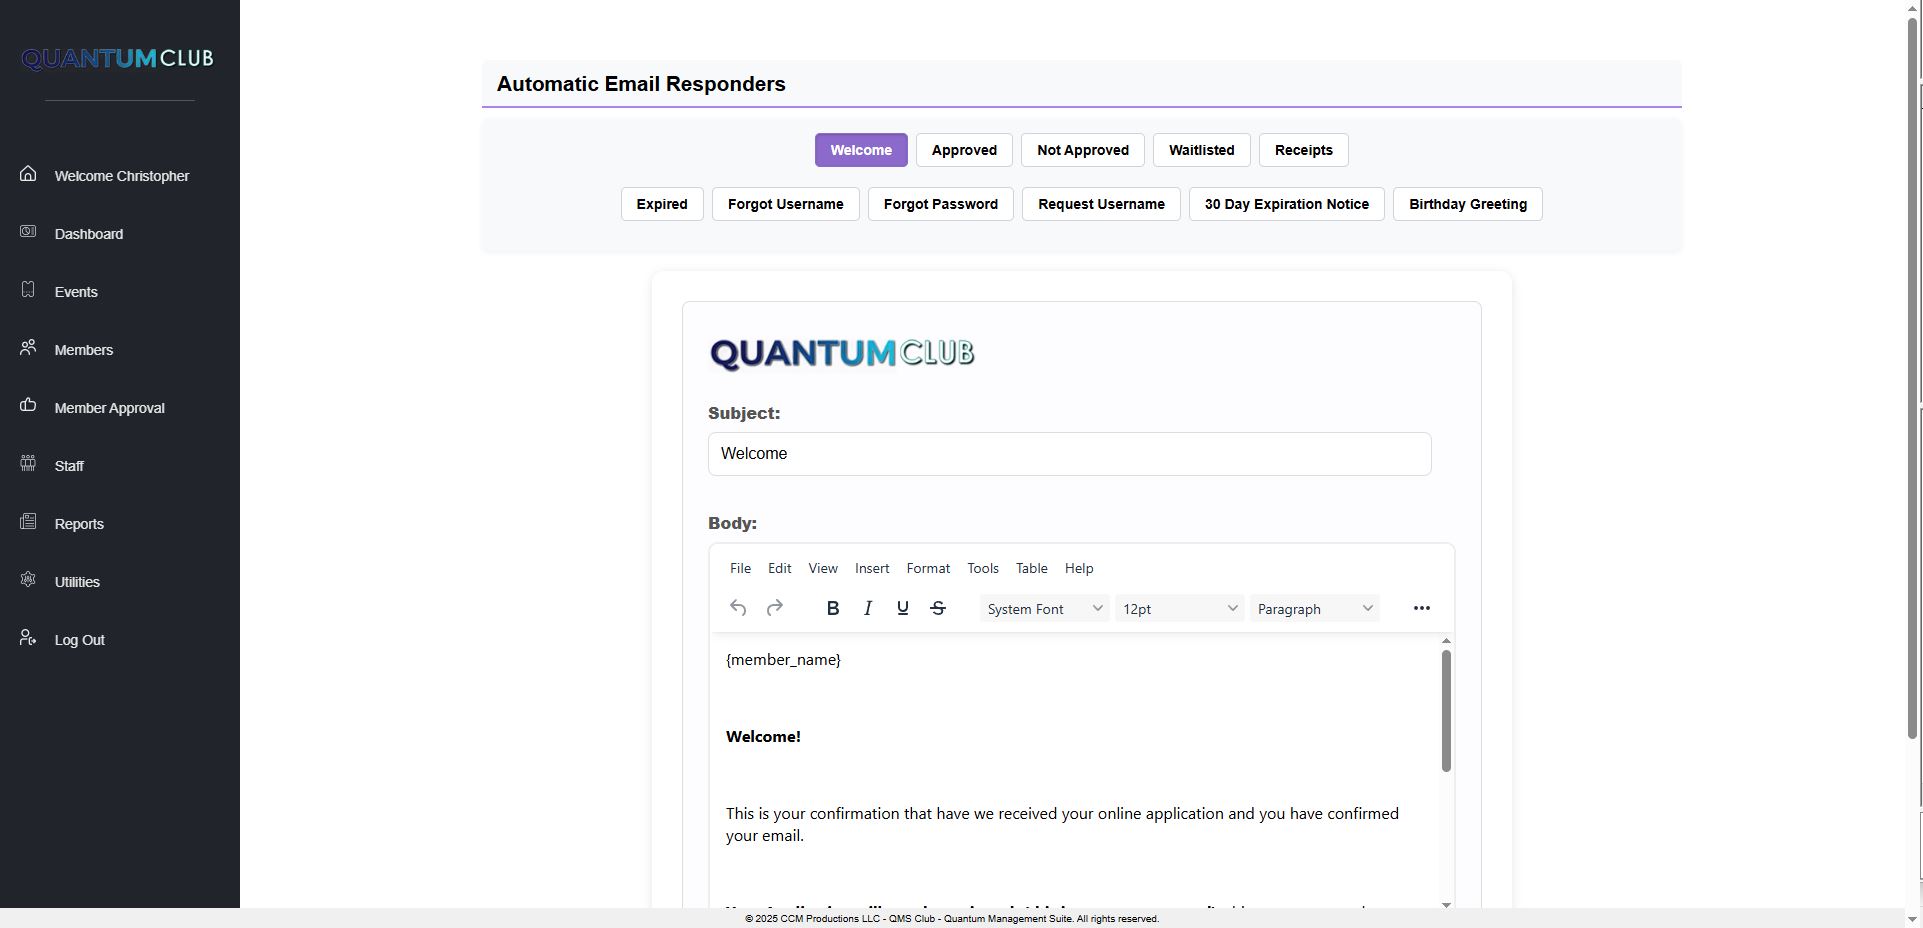This screenshot has height=928, width=1923.
Task: Select the Birthday Greeting responder
Action: click(1466, 204)
